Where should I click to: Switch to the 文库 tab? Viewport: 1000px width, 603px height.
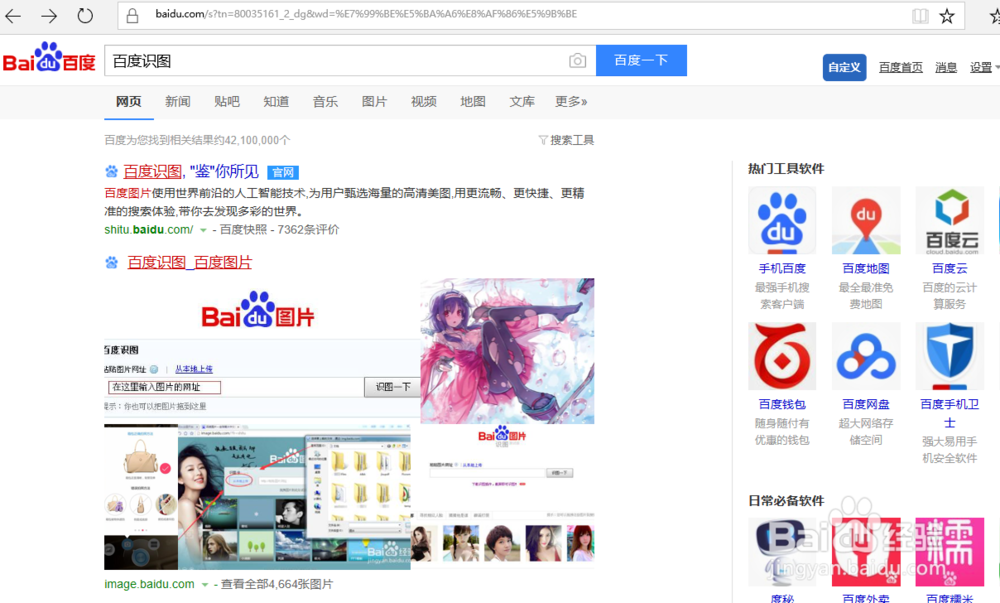coord(522,102)
